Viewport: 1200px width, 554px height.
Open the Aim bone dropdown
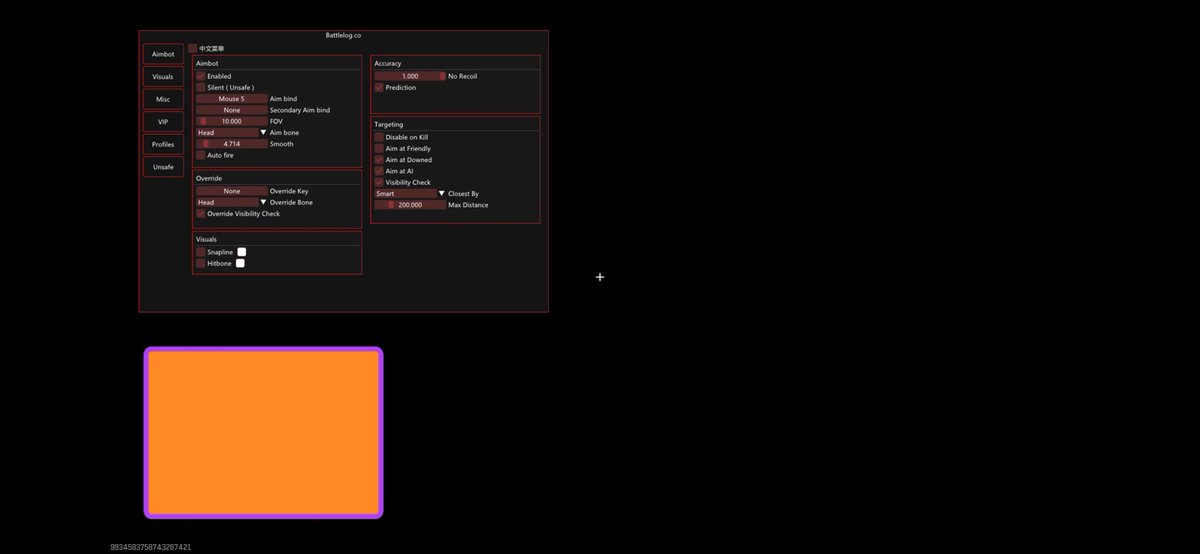click(x=232, y=132)
